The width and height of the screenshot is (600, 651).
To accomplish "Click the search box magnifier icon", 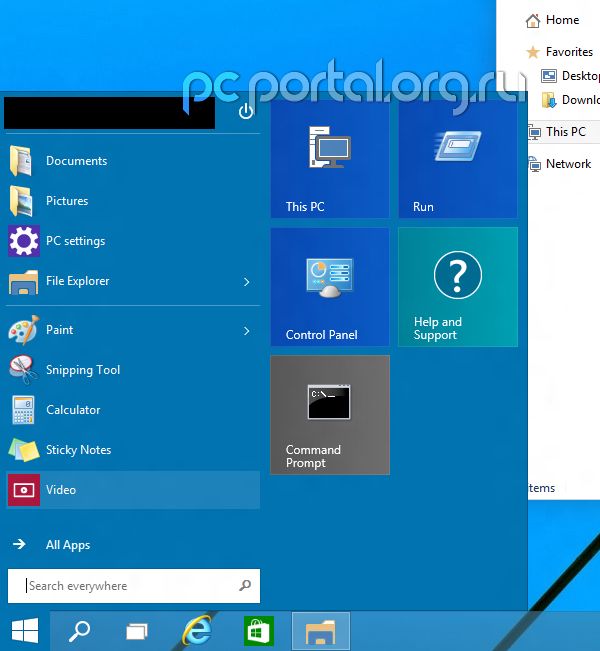I will click(x=245, y=585).
